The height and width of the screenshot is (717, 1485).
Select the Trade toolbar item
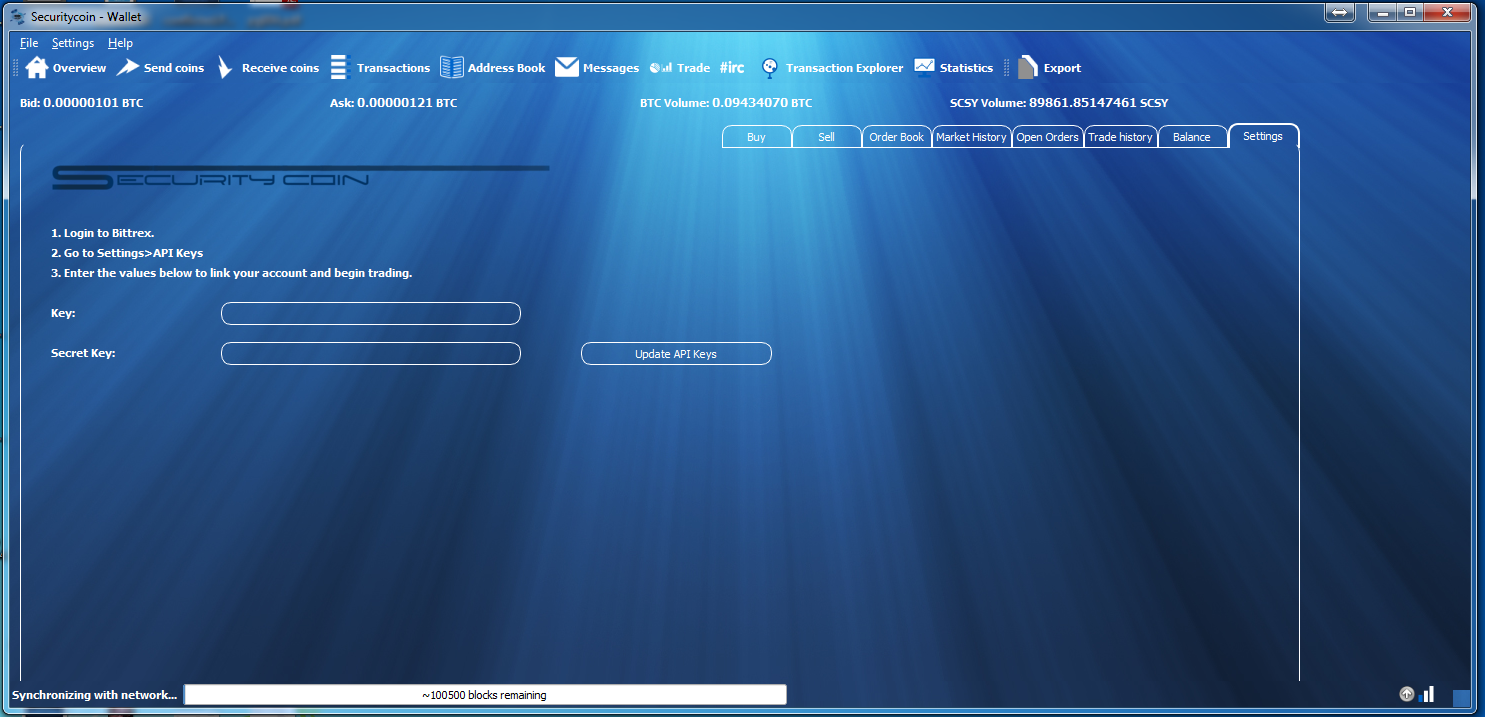tap(680, 68)
